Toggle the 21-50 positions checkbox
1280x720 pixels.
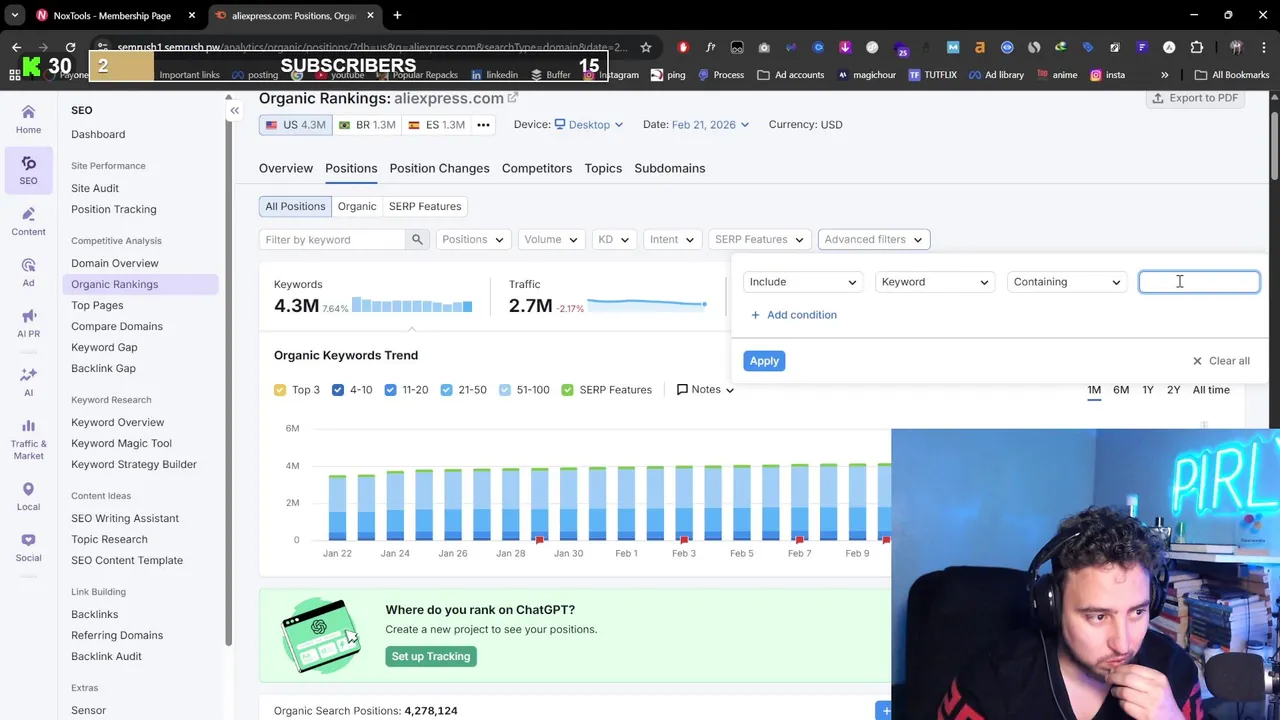[x=447, y=390]
